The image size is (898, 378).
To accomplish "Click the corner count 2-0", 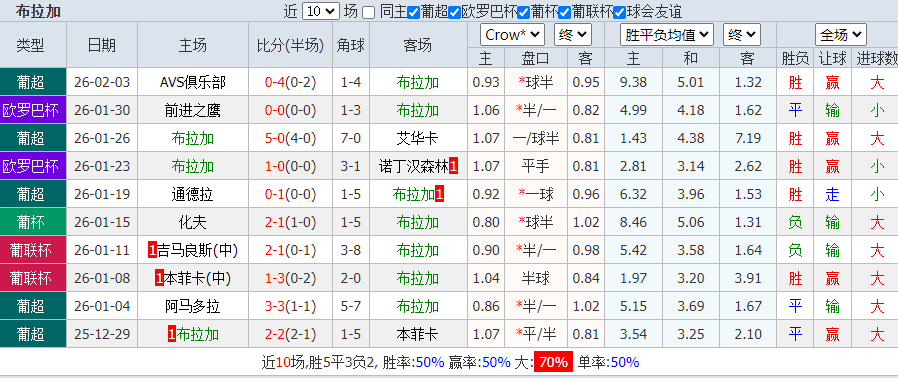I will tap(350, 278).
